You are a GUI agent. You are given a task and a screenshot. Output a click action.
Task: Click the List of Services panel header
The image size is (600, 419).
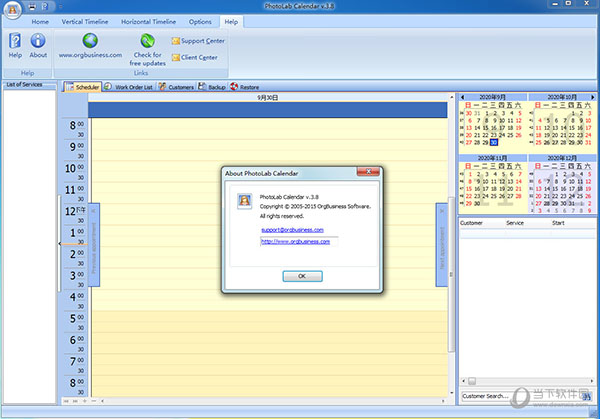pyautogui.click(x=29, y=85)
